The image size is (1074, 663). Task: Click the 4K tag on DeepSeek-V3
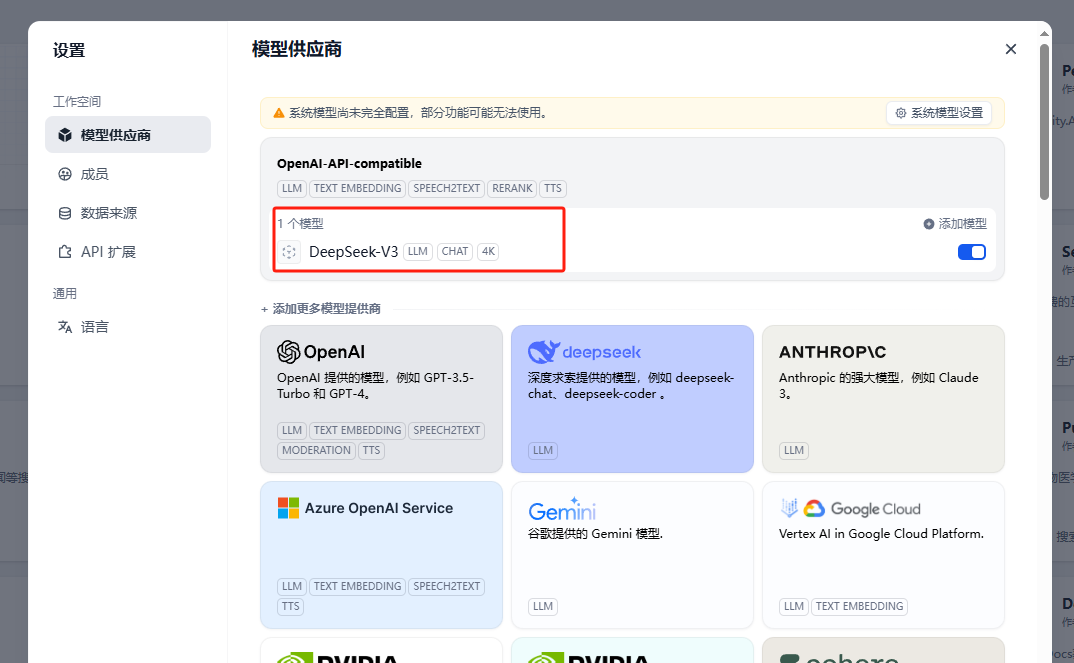tap(488, 251)
